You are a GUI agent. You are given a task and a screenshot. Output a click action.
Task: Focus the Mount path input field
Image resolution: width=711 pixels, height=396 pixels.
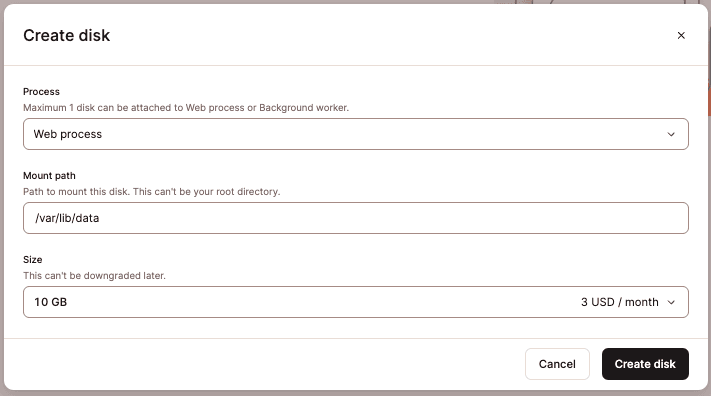click(356, 218)
